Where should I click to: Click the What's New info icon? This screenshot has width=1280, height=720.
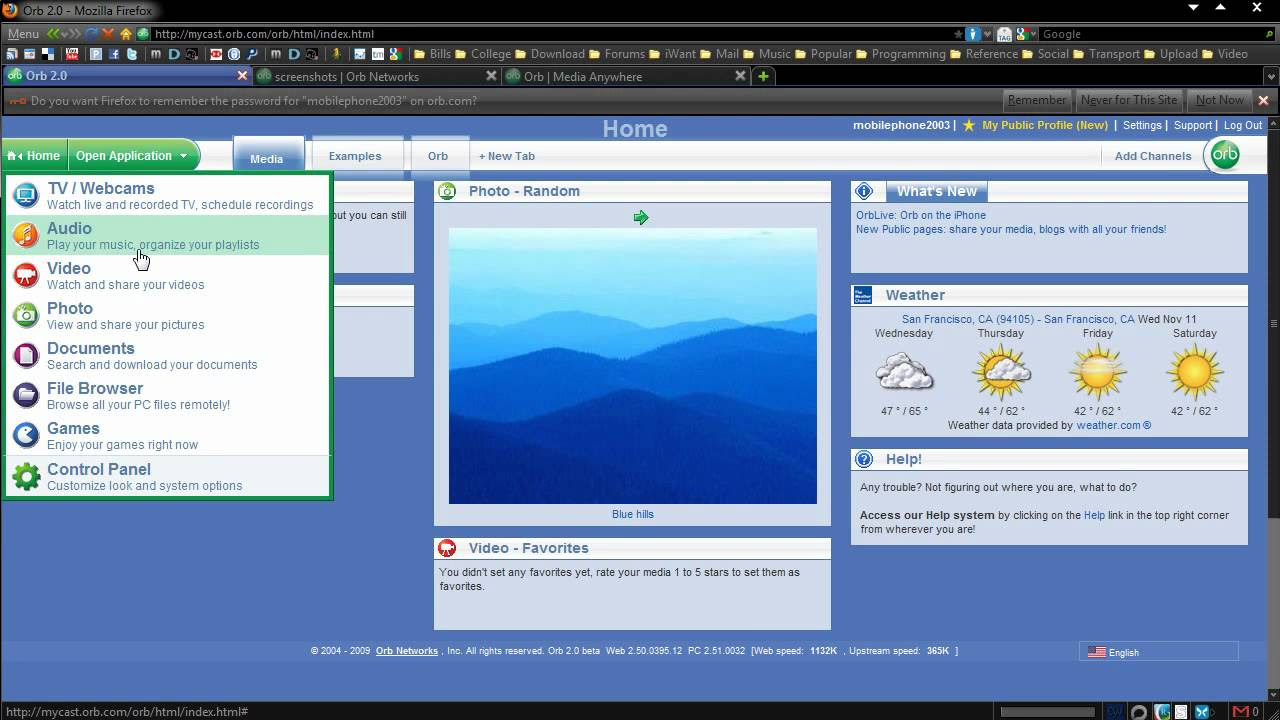click(864, 191)
